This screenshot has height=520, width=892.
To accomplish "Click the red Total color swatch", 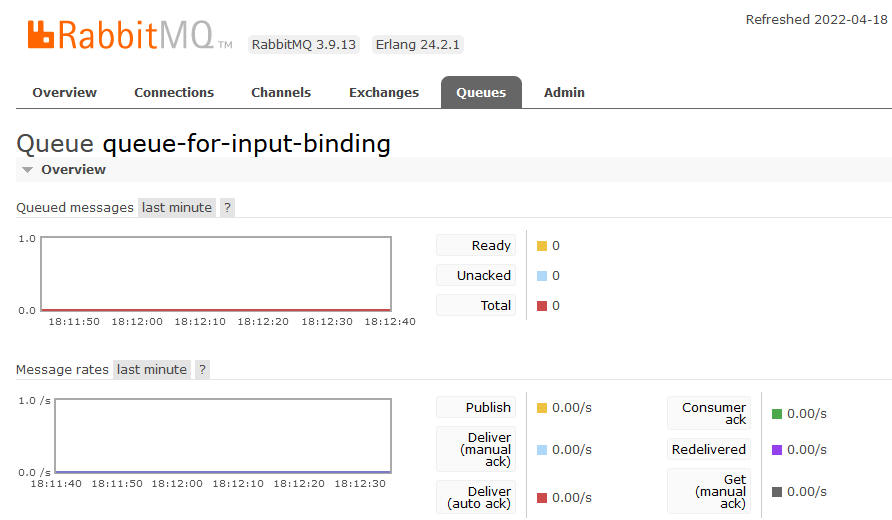I will (x=542, y=306).
